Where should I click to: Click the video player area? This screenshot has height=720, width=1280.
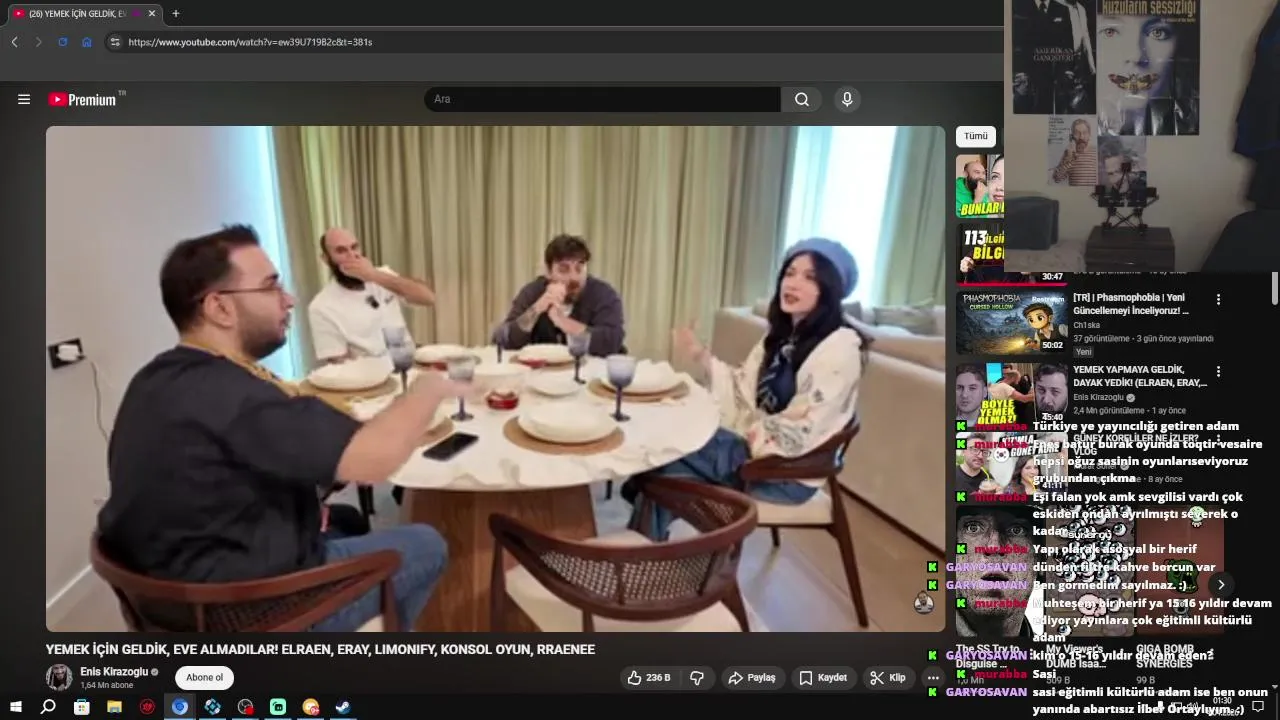pyautogui.click(x=495, y=378)
